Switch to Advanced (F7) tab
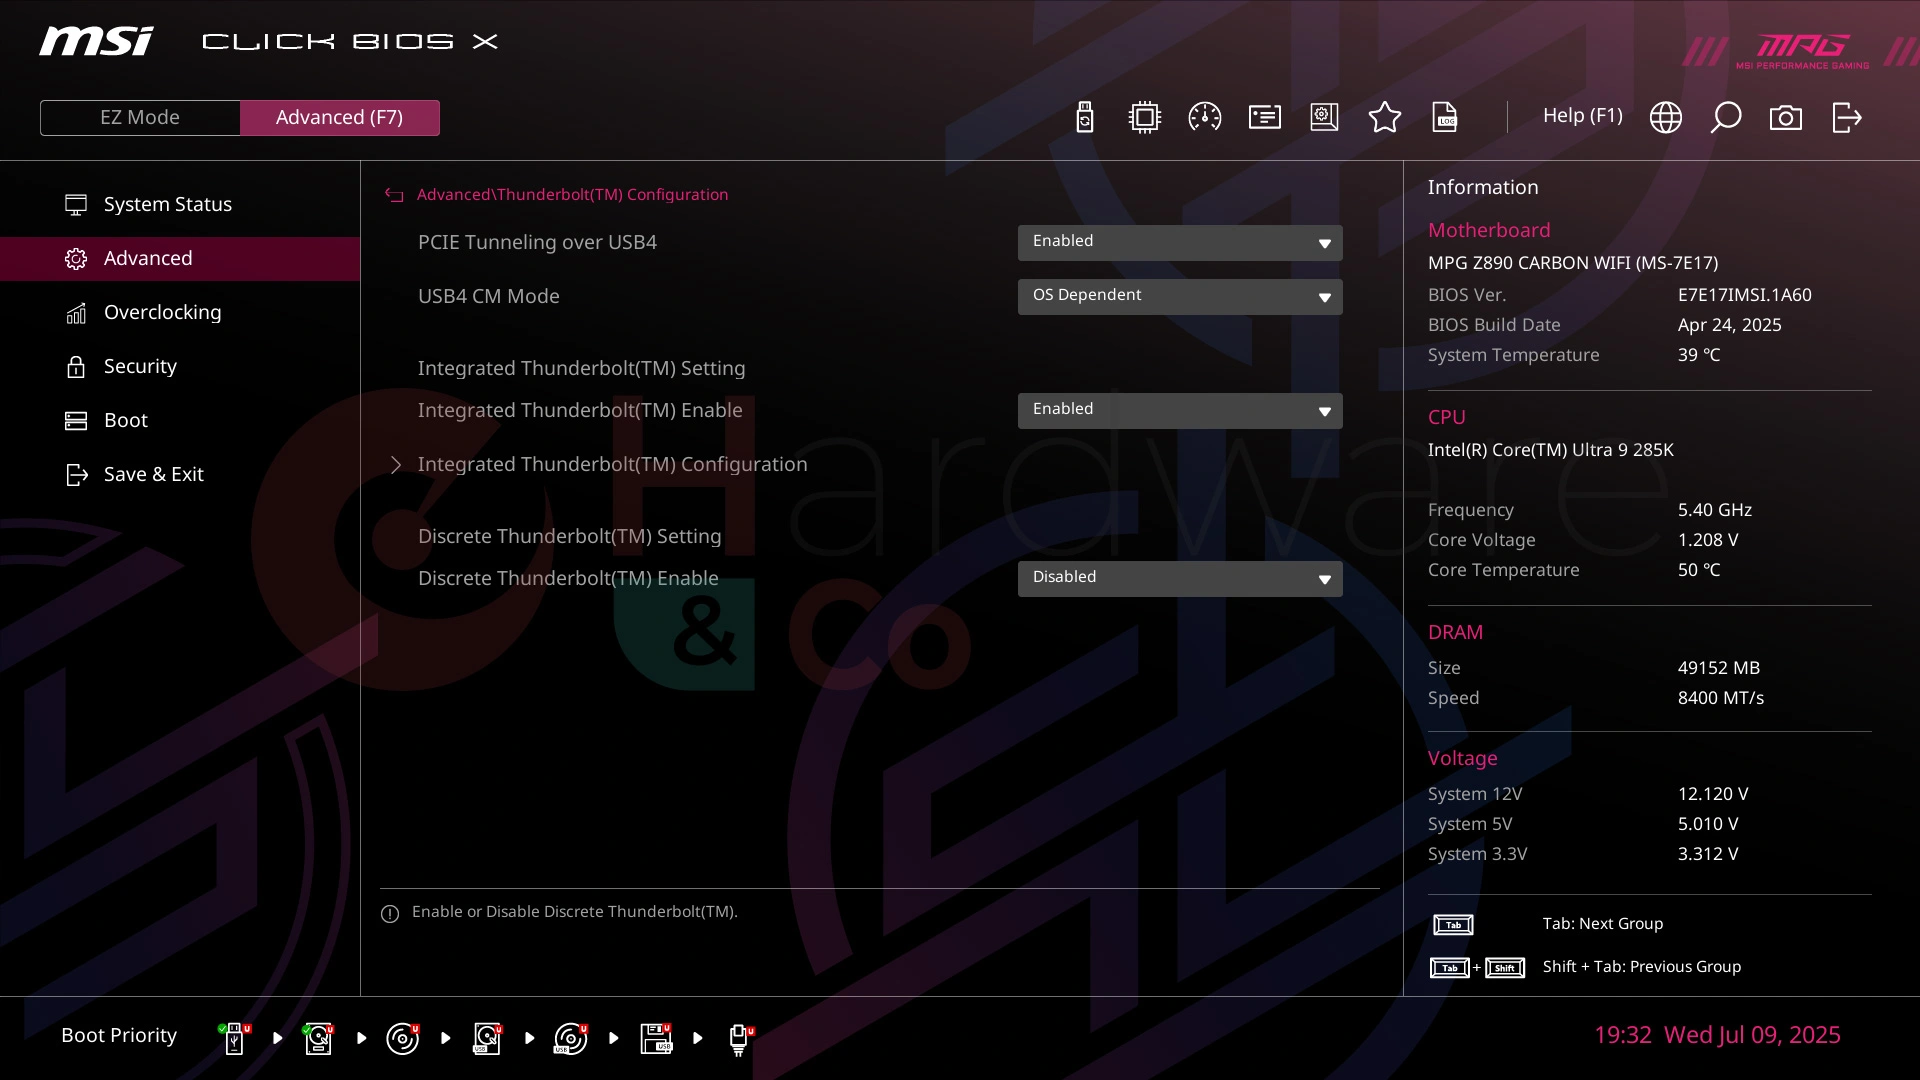This screenshot has width=1920, height=1080. (340, 117)
